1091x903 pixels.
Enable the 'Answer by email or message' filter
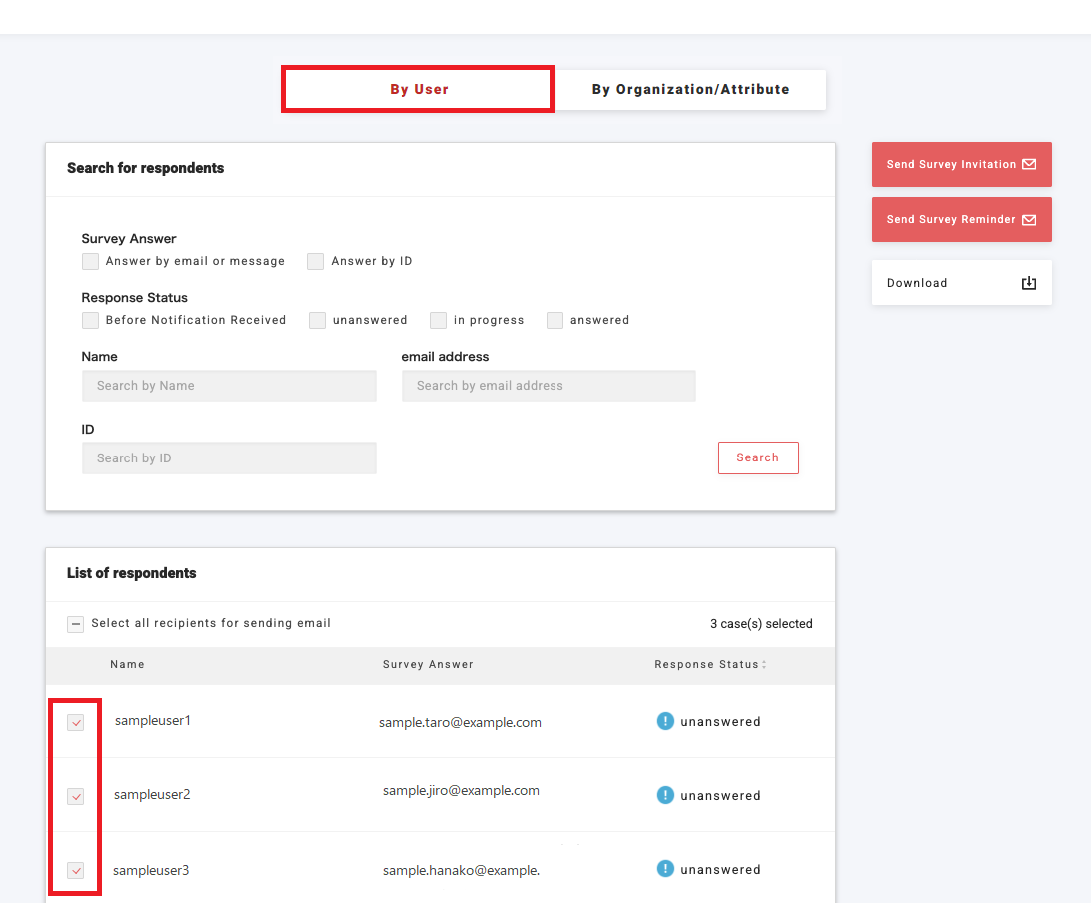(x=91, y=261)
